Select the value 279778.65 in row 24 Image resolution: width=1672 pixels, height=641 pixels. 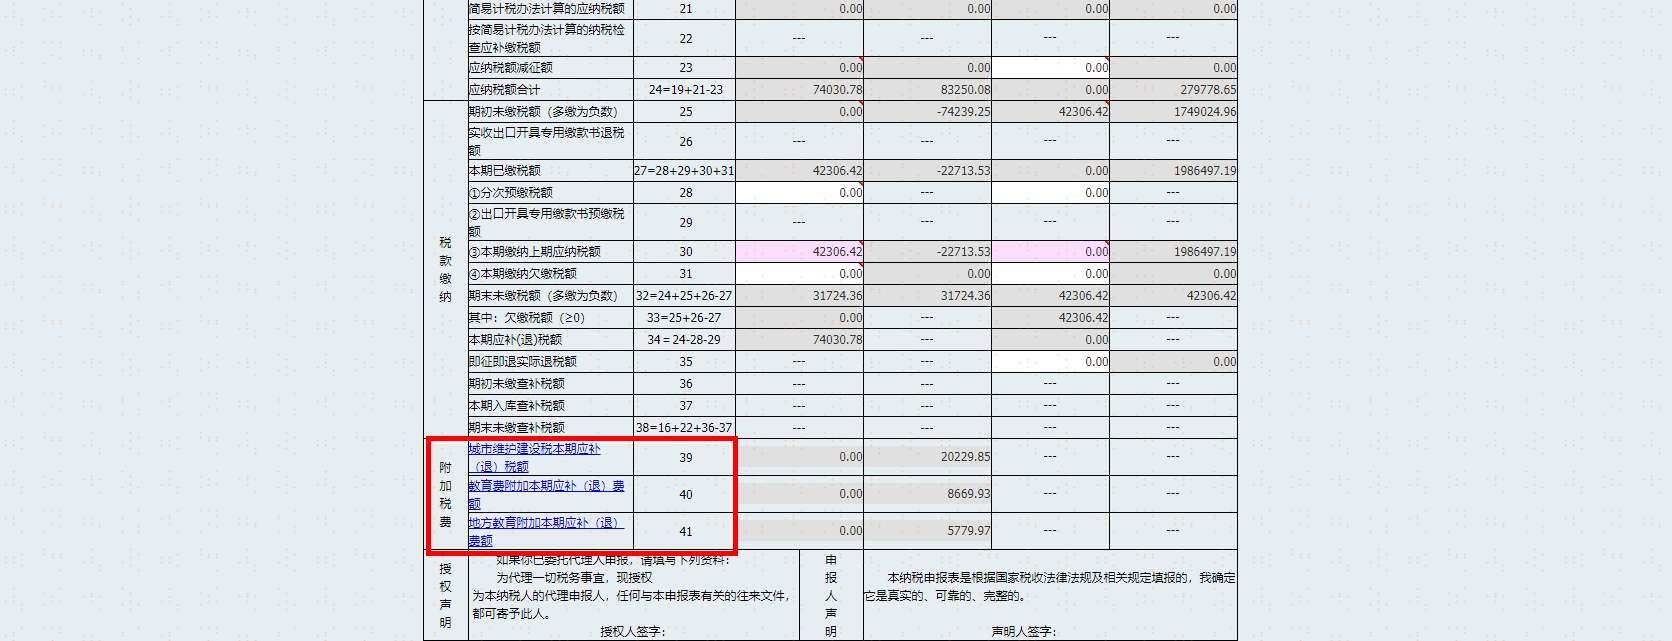pos(1208,89)
